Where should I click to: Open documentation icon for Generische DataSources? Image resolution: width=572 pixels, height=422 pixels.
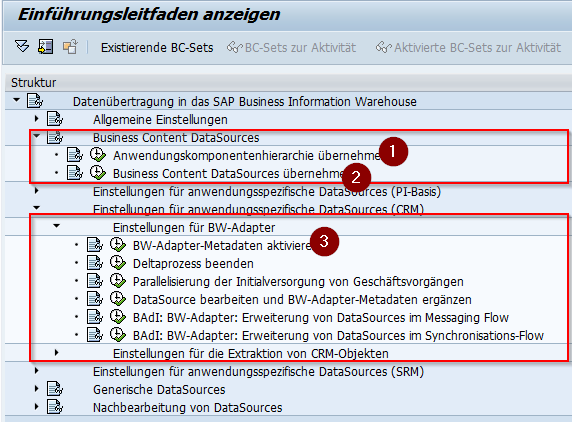pos(55,389)
